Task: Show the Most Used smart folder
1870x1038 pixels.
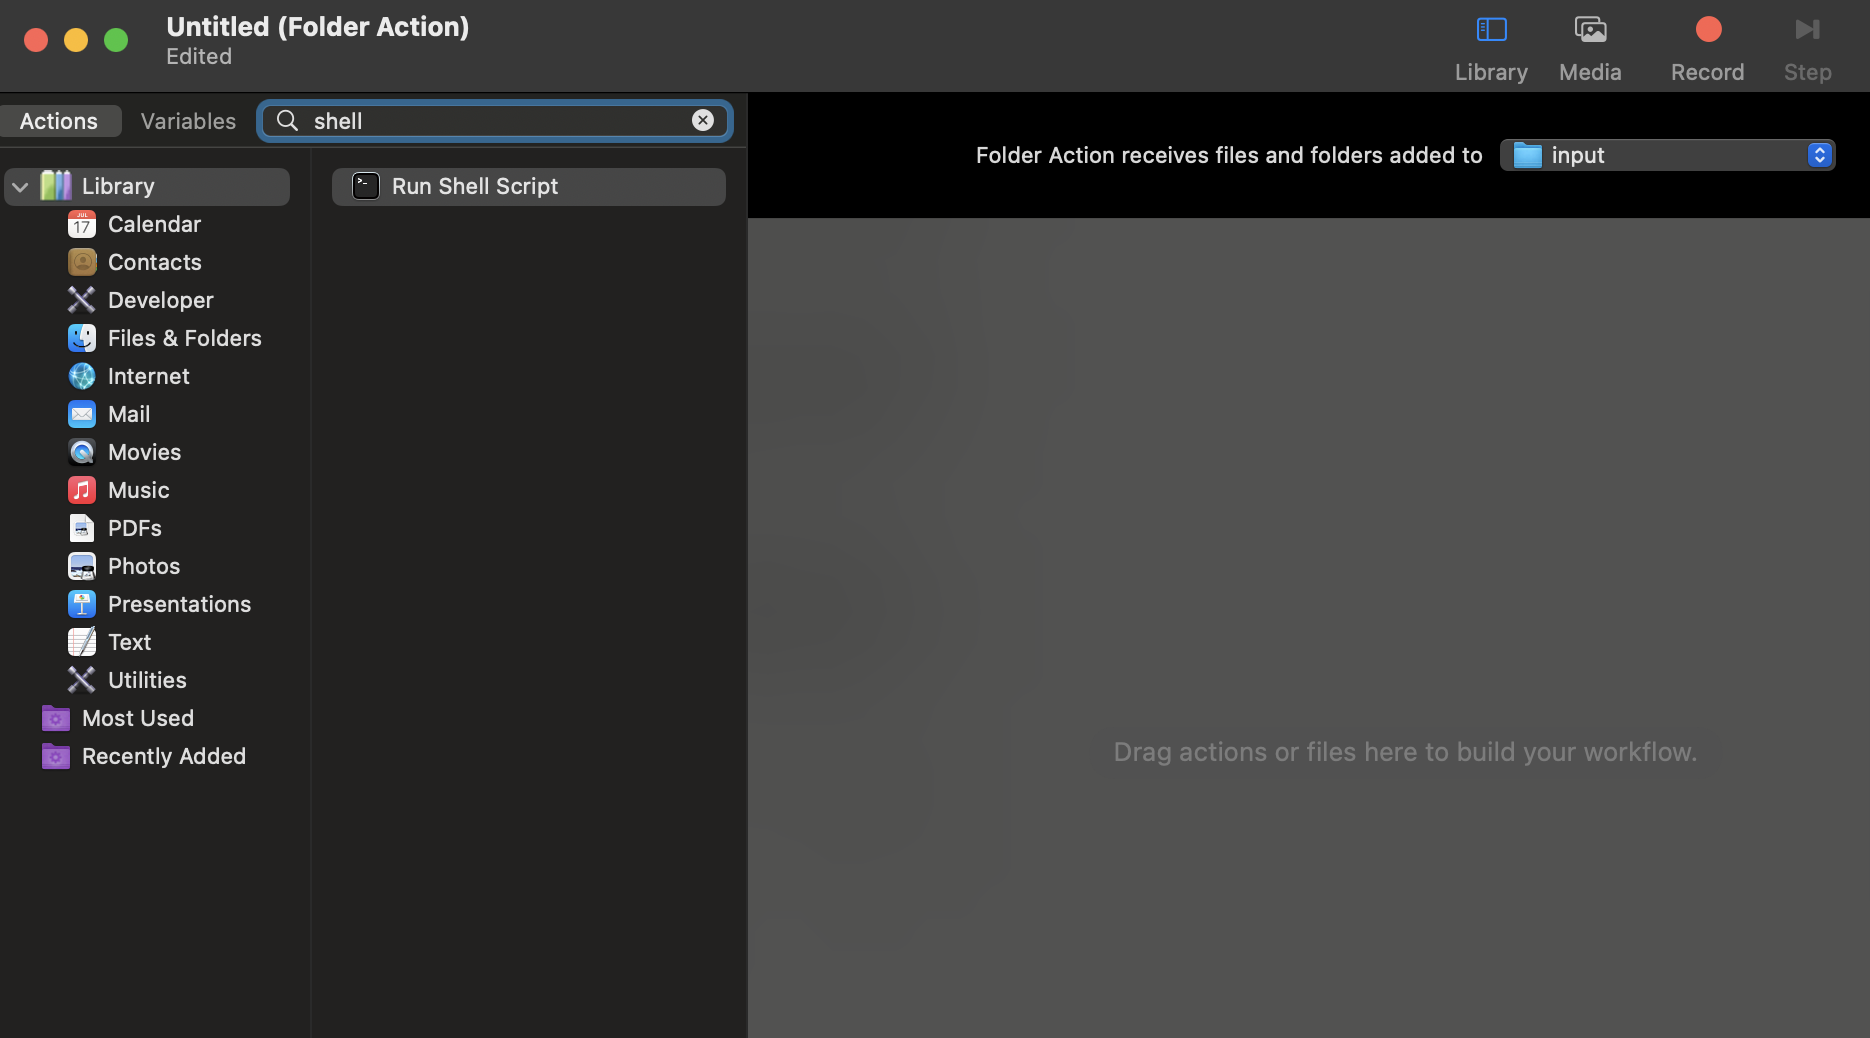Action: (137, 718)
